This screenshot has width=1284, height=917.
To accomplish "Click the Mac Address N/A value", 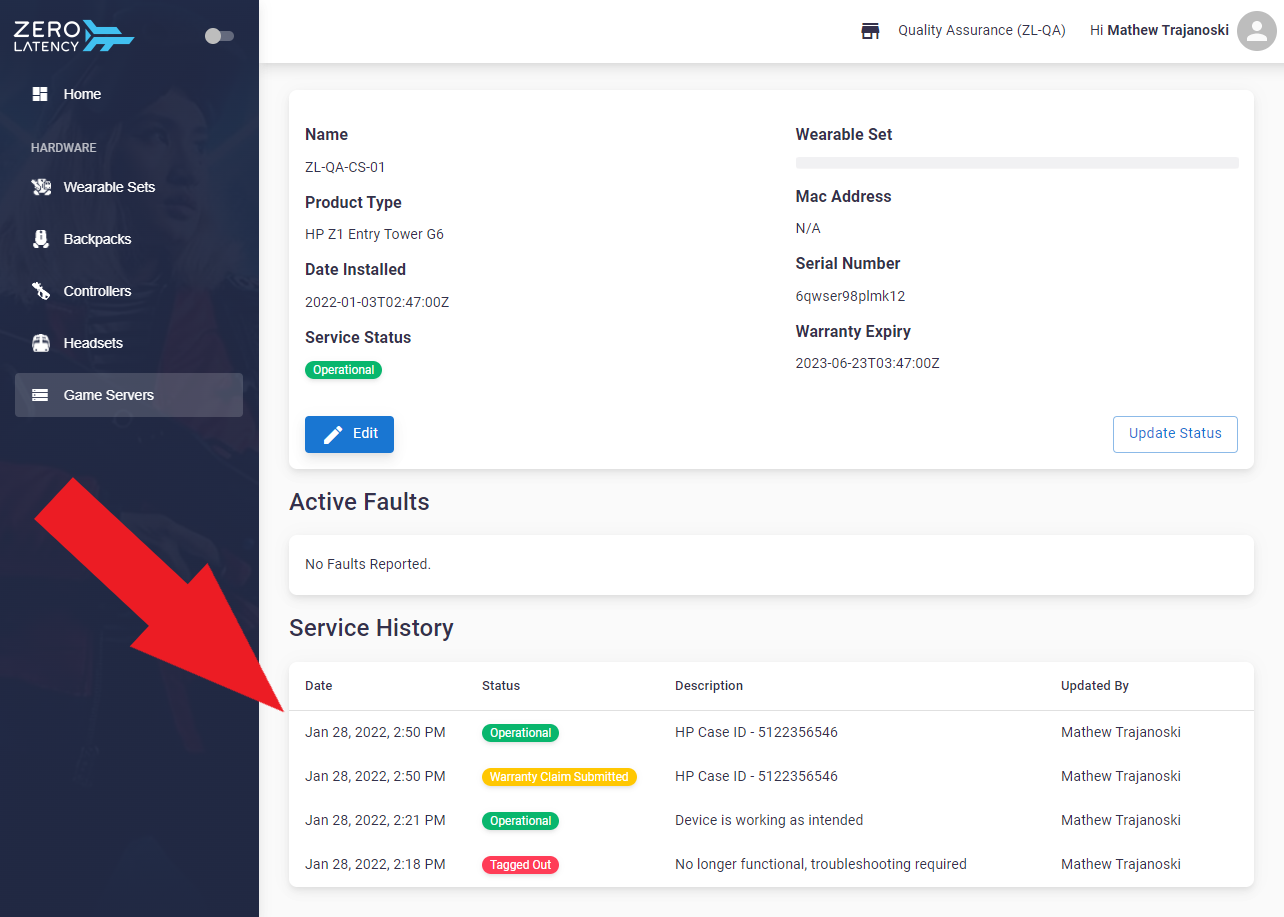I will [808, 228].
